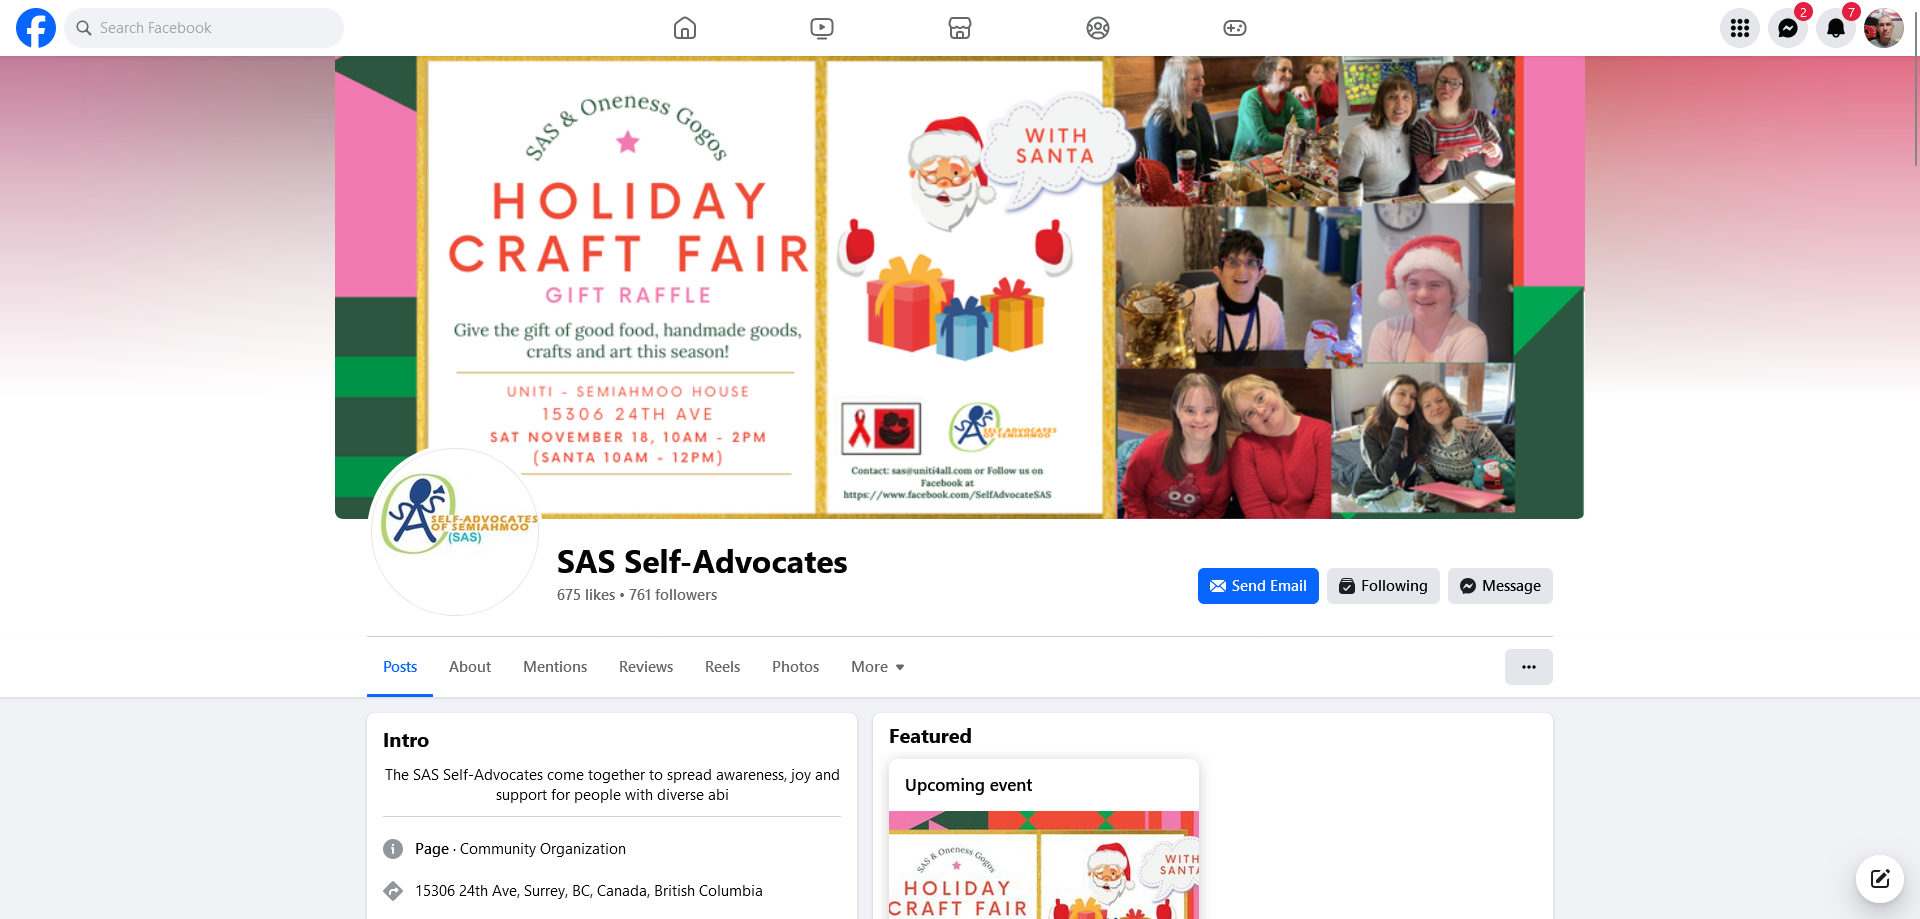Go to the Home feed icon

coord(685,28)
